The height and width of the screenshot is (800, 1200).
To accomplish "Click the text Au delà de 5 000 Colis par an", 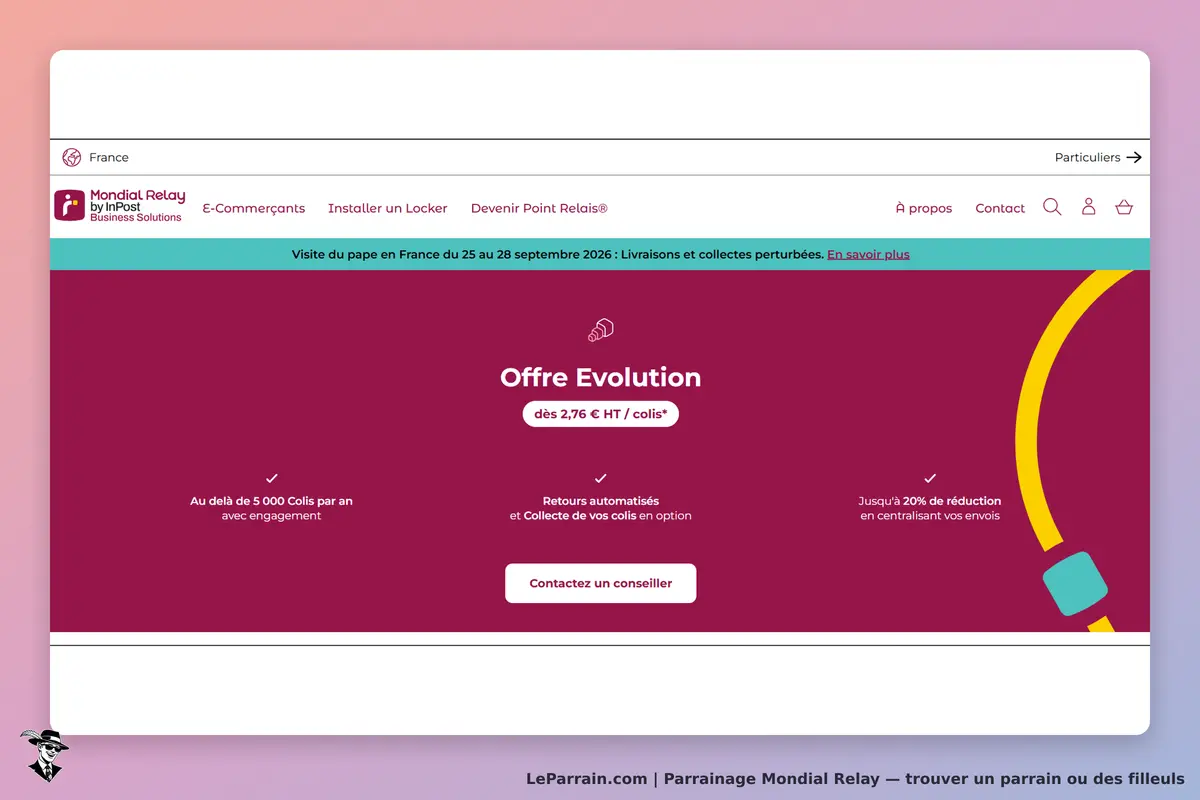I will tap(272, 501).
